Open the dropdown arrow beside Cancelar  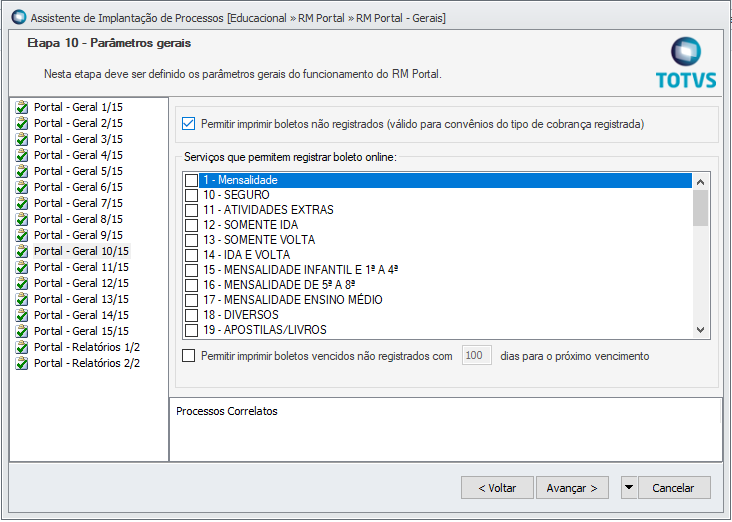(x=629, y=488)
